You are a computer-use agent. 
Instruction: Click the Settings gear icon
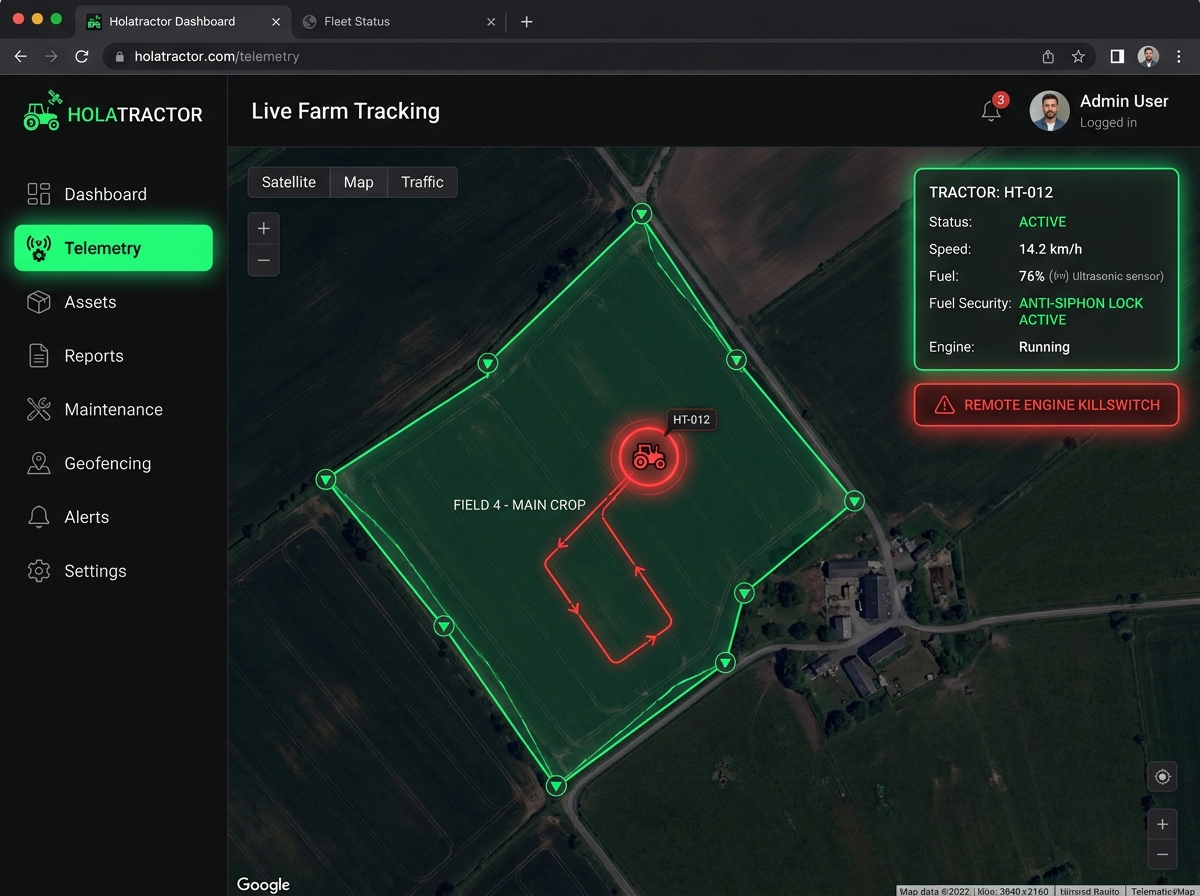coord(39,571)
